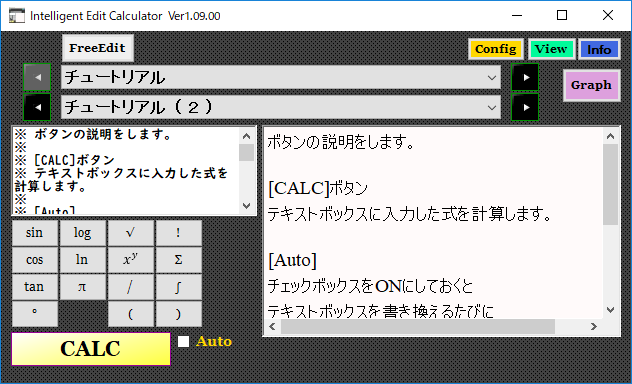Click the application icon in title bar
The image size is (632, 384).
pos(17,16)
